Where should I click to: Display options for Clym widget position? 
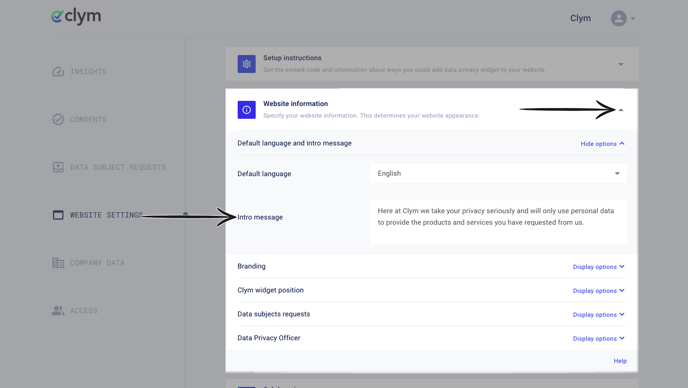point(598,291)
